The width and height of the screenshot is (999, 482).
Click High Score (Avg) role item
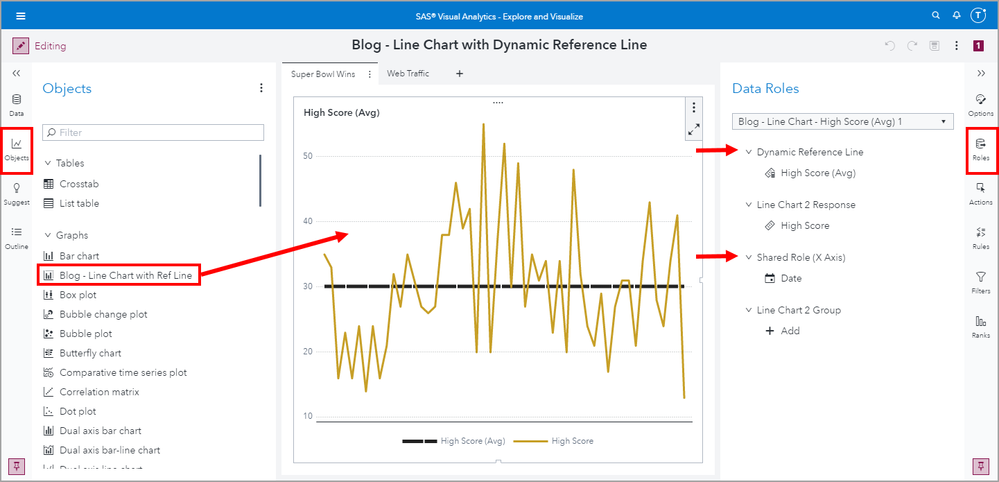(810, 173)
